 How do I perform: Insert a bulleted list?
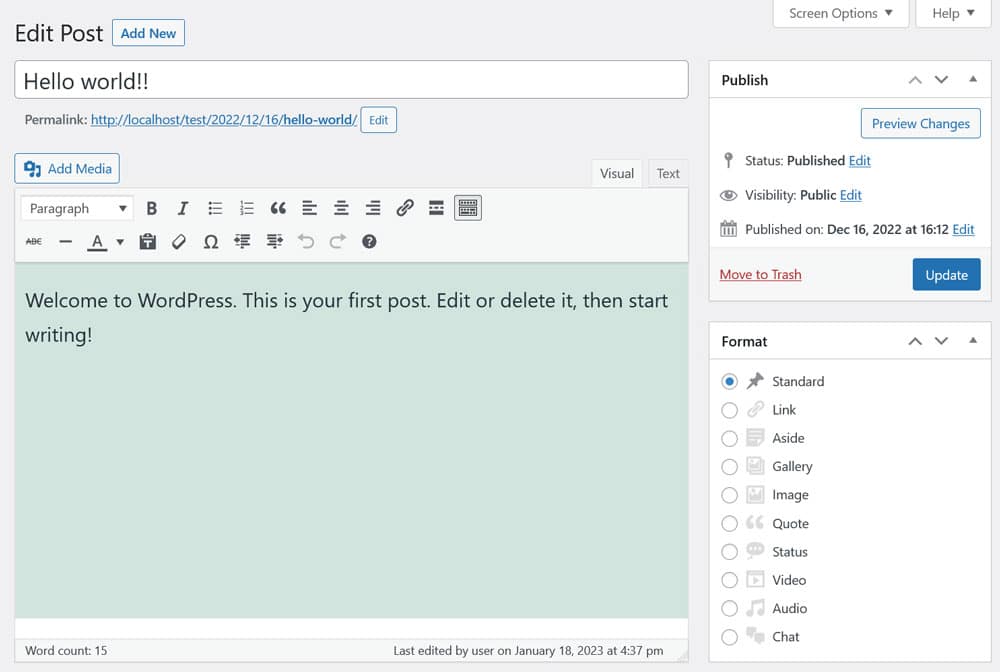pyautogui.click(x=215, y=208)
